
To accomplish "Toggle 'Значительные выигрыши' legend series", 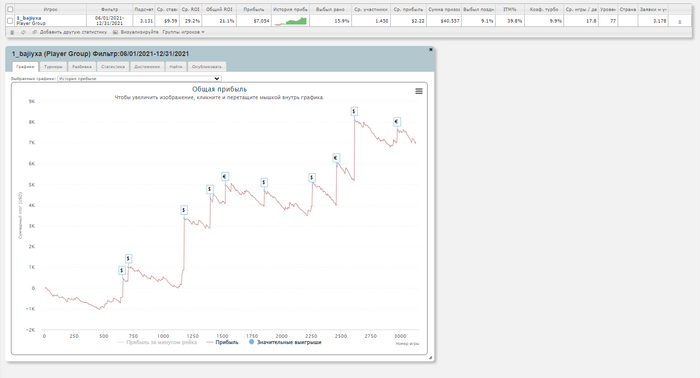I will [285, 342].
